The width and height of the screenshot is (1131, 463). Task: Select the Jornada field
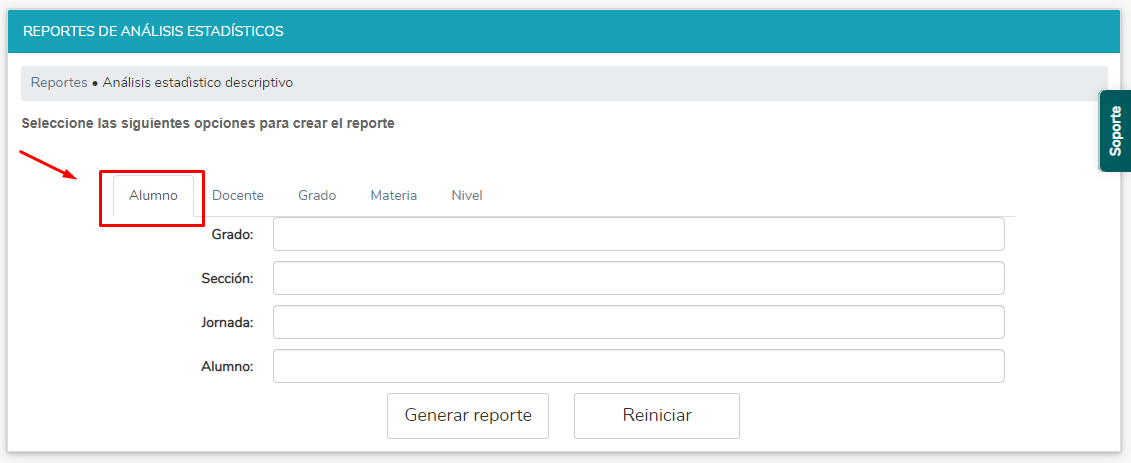638,322
